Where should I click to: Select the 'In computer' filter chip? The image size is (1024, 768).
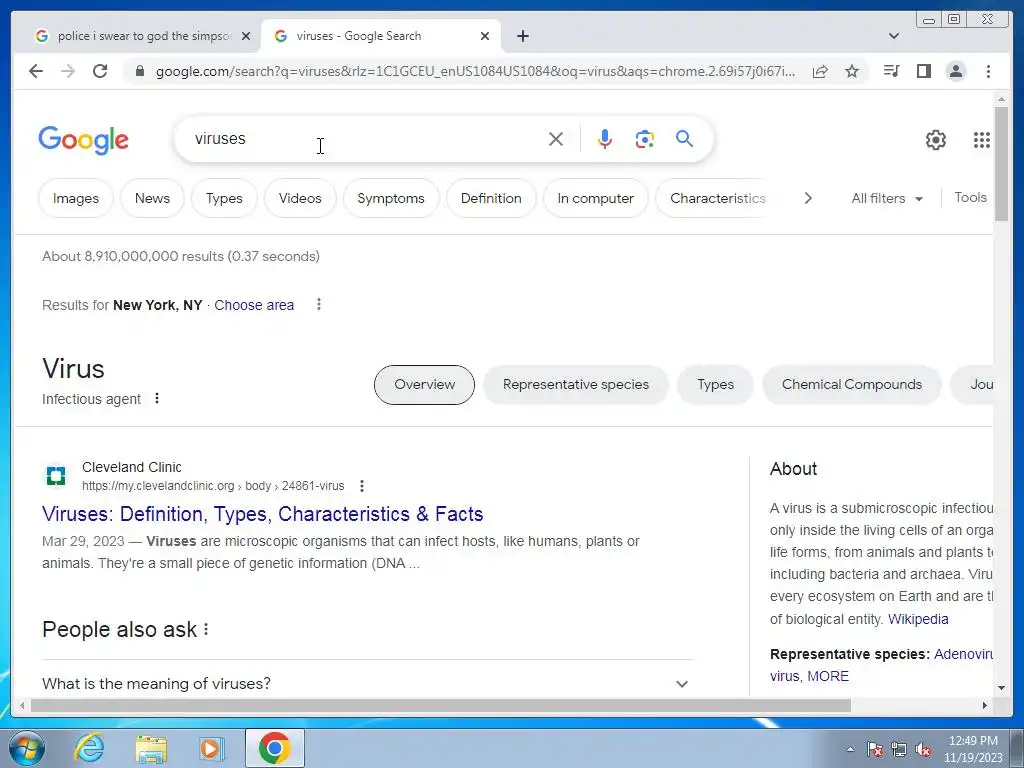tap(596, 198)
